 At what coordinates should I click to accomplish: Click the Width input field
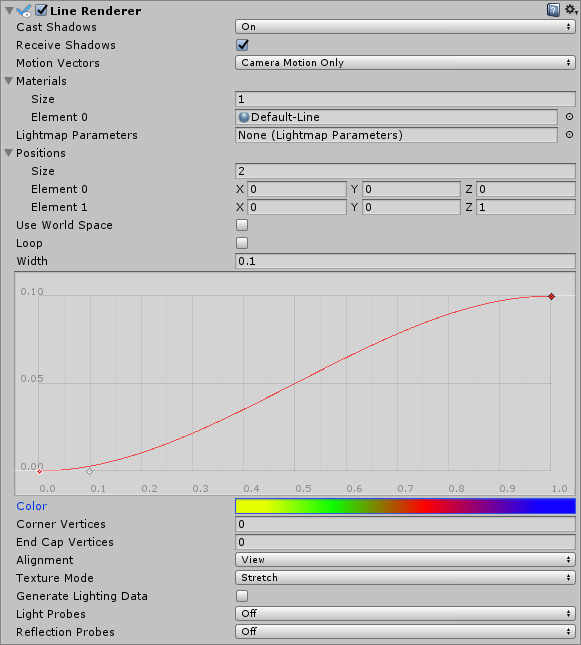point(405,261)
